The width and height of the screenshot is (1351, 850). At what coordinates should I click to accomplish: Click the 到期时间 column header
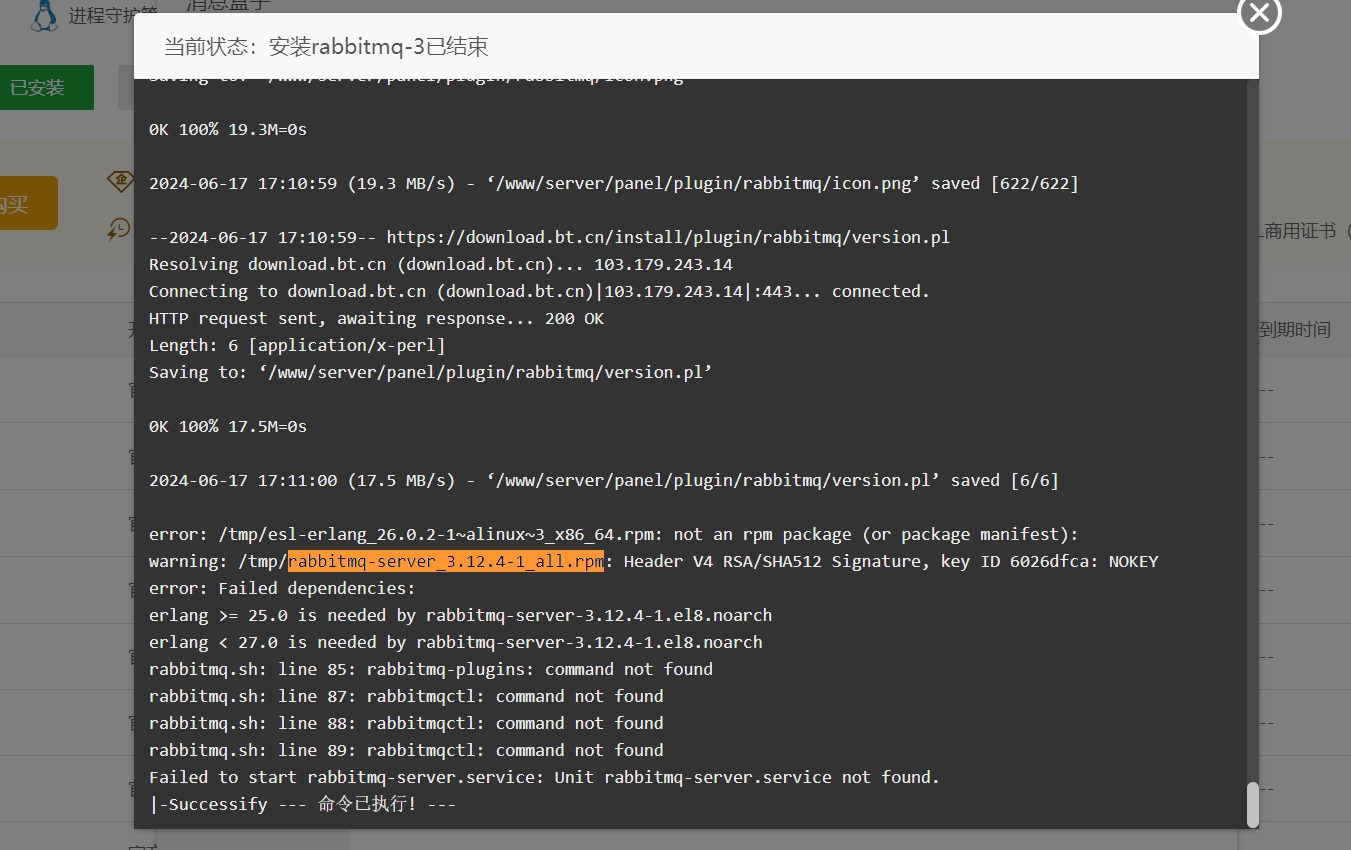click(1295, 329)
